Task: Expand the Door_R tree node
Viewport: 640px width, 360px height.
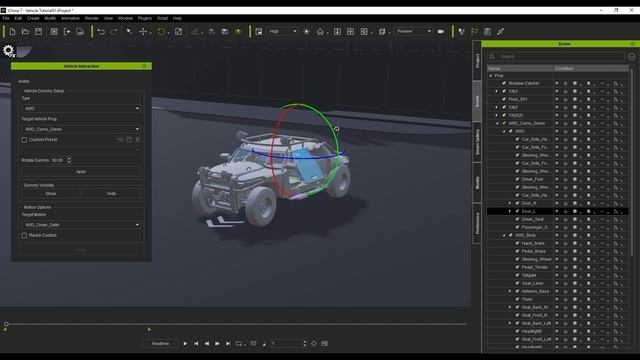Action: tap(509, 203)
